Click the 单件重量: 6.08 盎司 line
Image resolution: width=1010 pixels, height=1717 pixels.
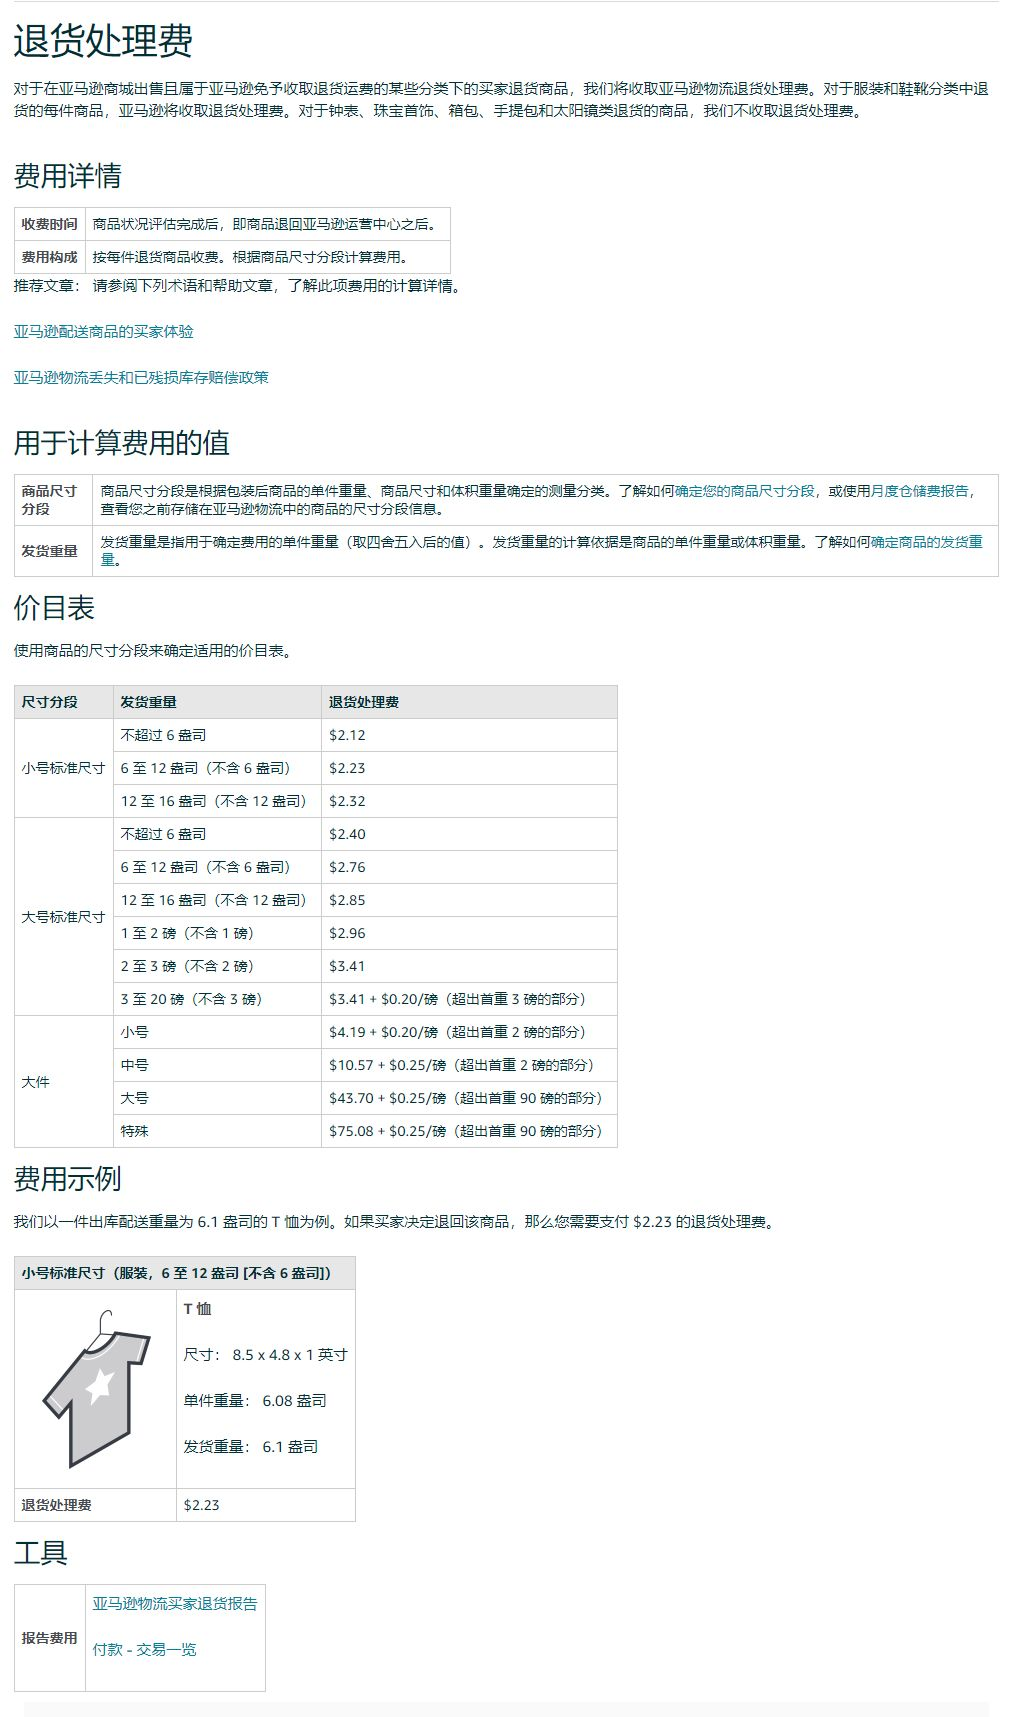coord(255,1401)
